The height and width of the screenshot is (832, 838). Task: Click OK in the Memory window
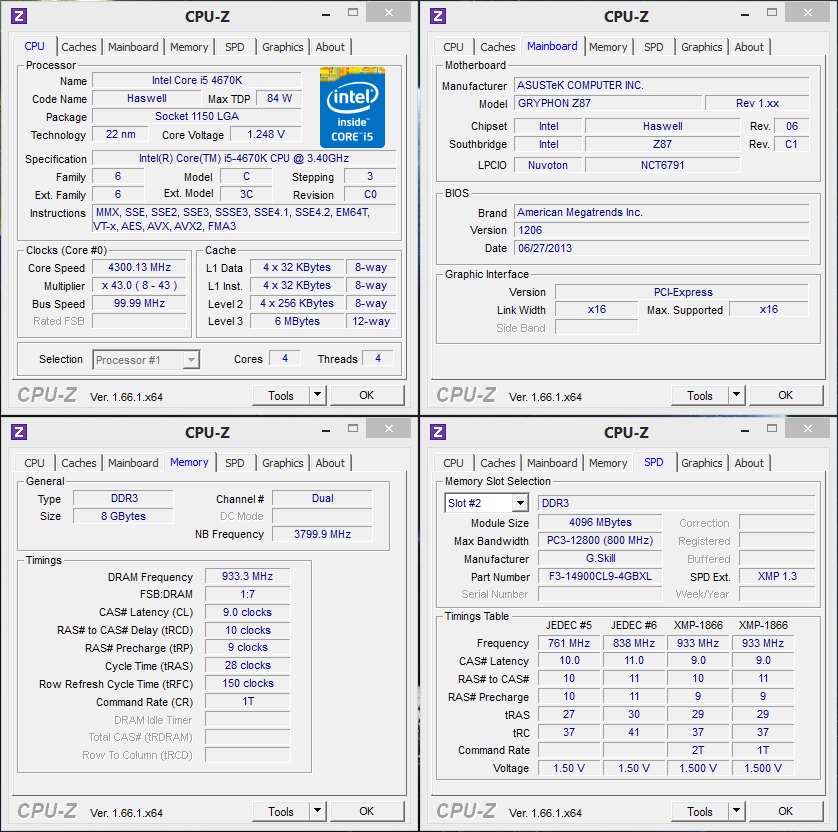click(367, 811)
